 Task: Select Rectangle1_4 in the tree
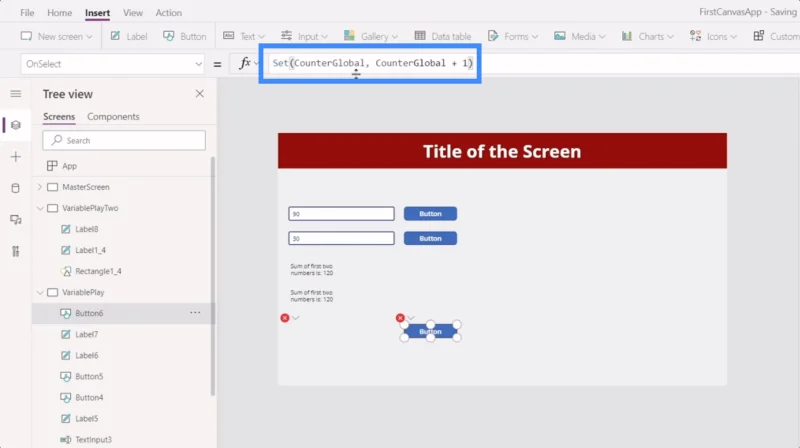click(98, 271)
